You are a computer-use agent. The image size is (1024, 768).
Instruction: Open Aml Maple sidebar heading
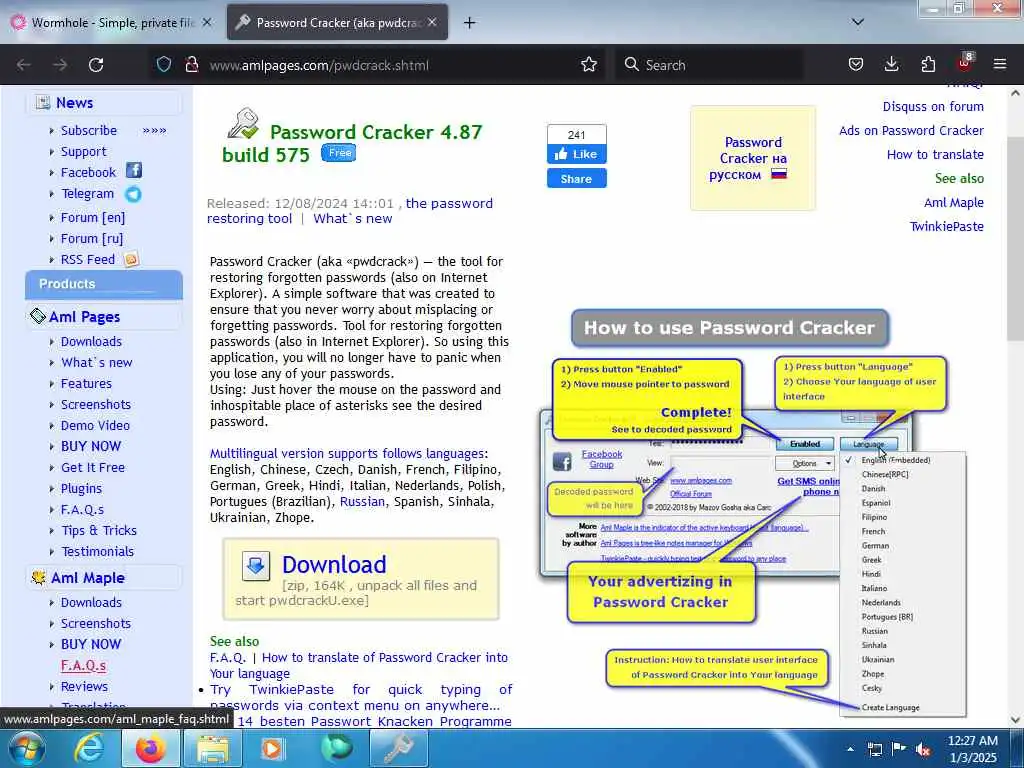tap(88, 578)
